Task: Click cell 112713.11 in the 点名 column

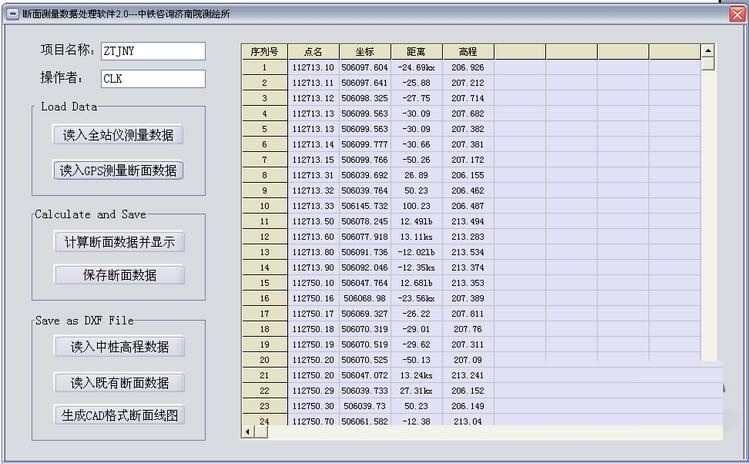Action: [313, 83]
